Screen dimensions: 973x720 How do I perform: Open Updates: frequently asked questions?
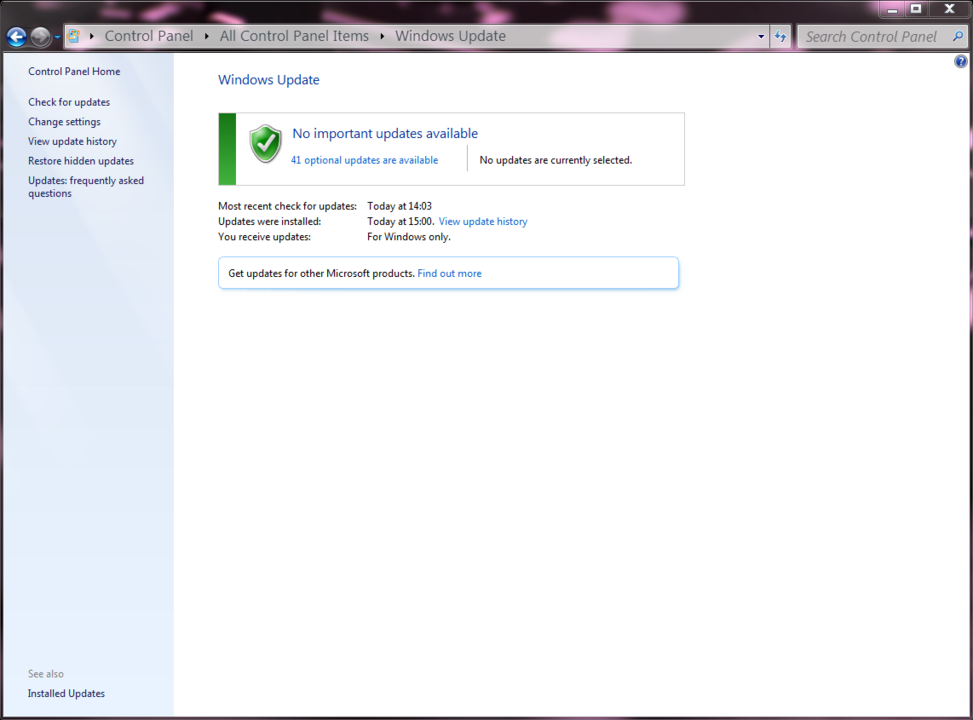pos(86,187)
